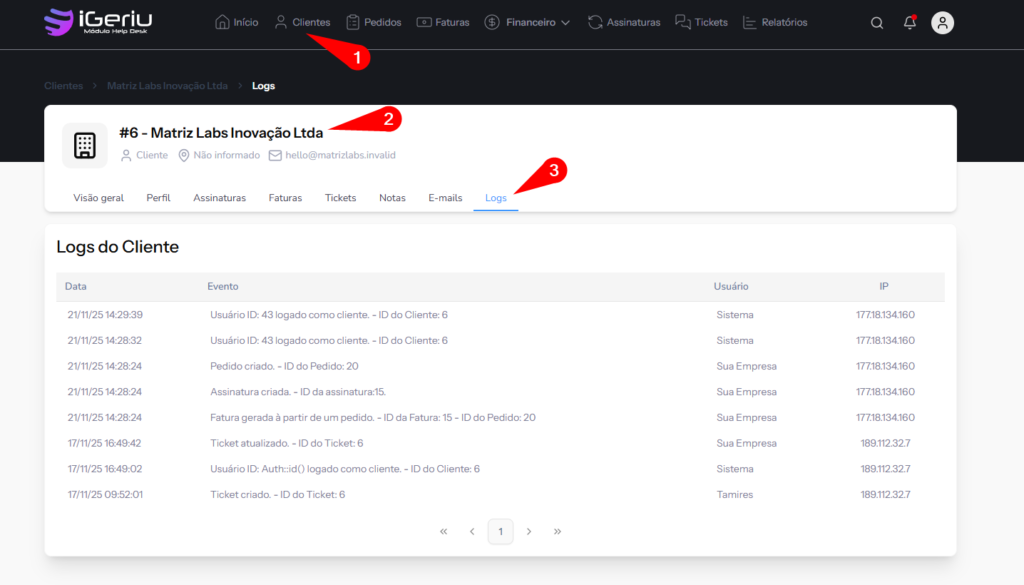Image resolution: width=1024 pixels, height=585 pixels.
Task: Click the Matriz Labs Inovação Ltda breadcrumb
Action: tap(167, 86)
